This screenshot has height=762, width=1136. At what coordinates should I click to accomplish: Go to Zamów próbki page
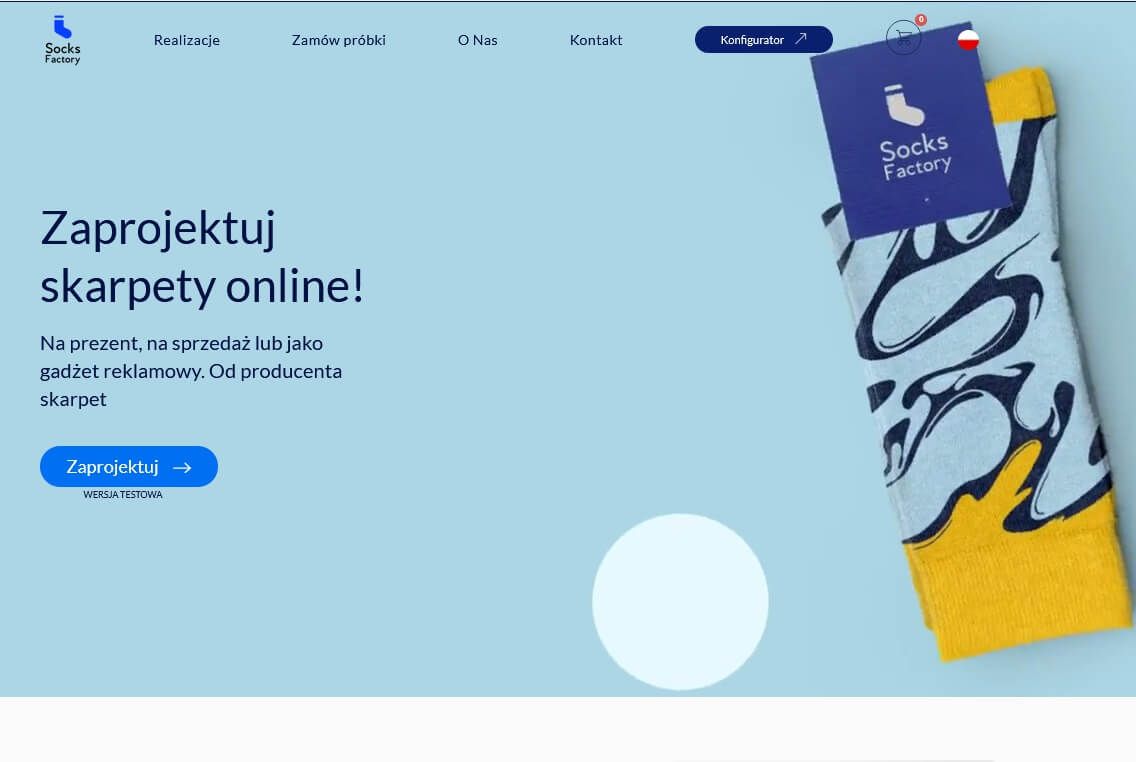pos(338,40)
